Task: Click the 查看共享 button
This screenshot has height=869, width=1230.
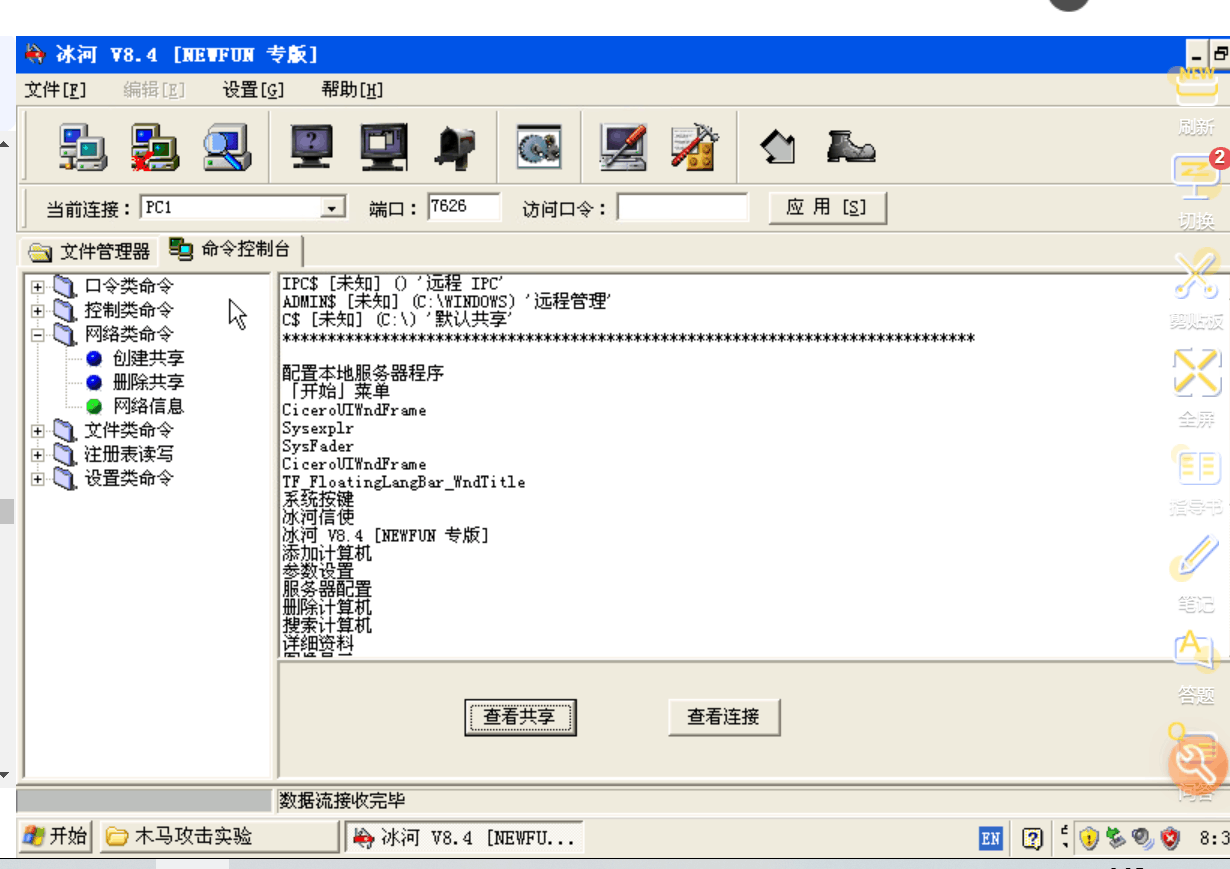Action: pyautogui.click(x=521, y=716)
